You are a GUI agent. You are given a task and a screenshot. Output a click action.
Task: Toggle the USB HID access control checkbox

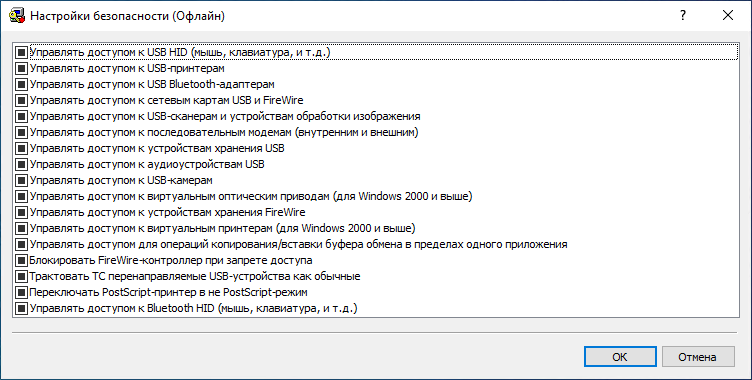(x=22, y=52)
